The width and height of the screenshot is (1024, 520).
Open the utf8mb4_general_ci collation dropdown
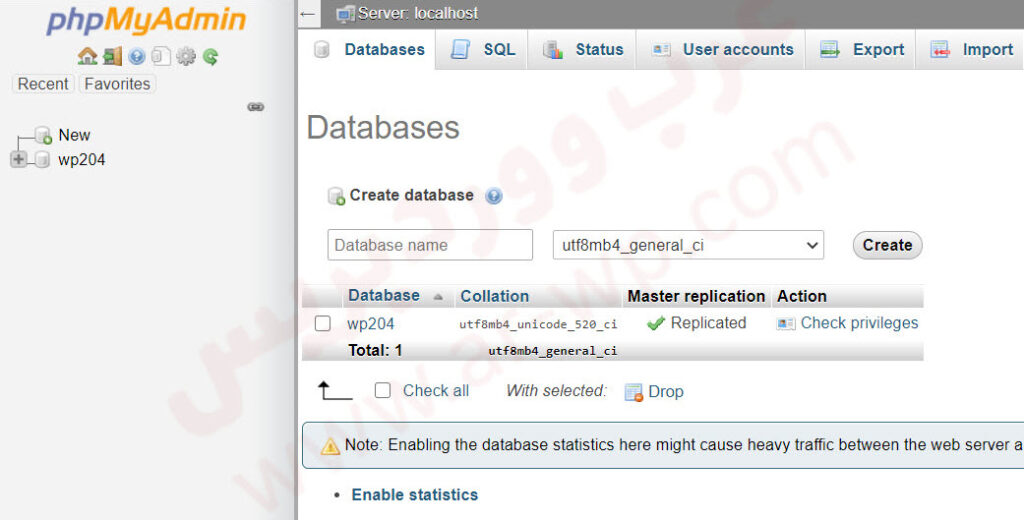point(688,245)
